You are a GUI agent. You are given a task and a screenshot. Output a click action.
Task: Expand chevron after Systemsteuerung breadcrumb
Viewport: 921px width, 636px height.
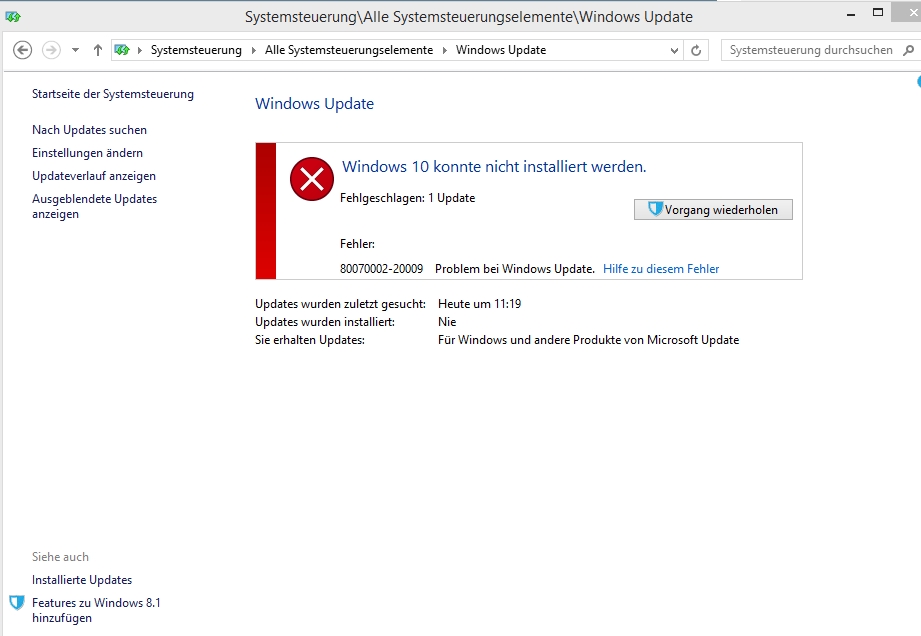[253, 51]
